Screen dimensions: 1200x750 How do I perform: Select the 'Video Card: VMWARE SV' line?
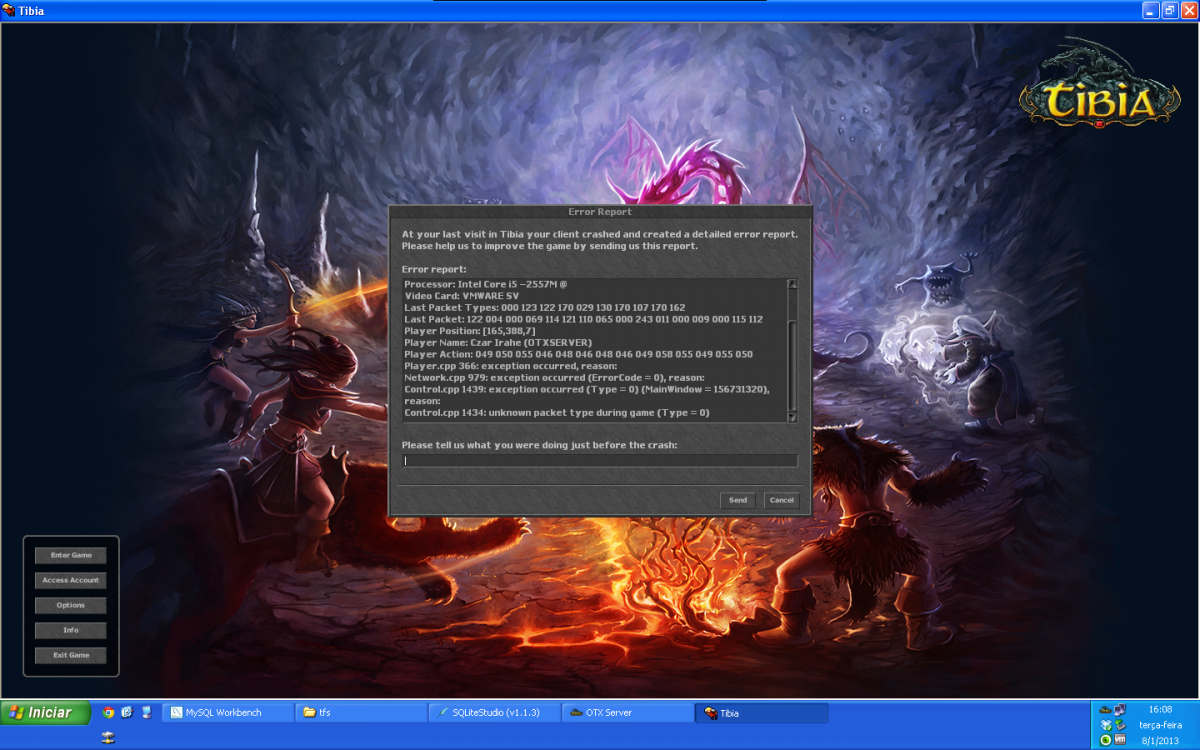[x=461, y=296]
